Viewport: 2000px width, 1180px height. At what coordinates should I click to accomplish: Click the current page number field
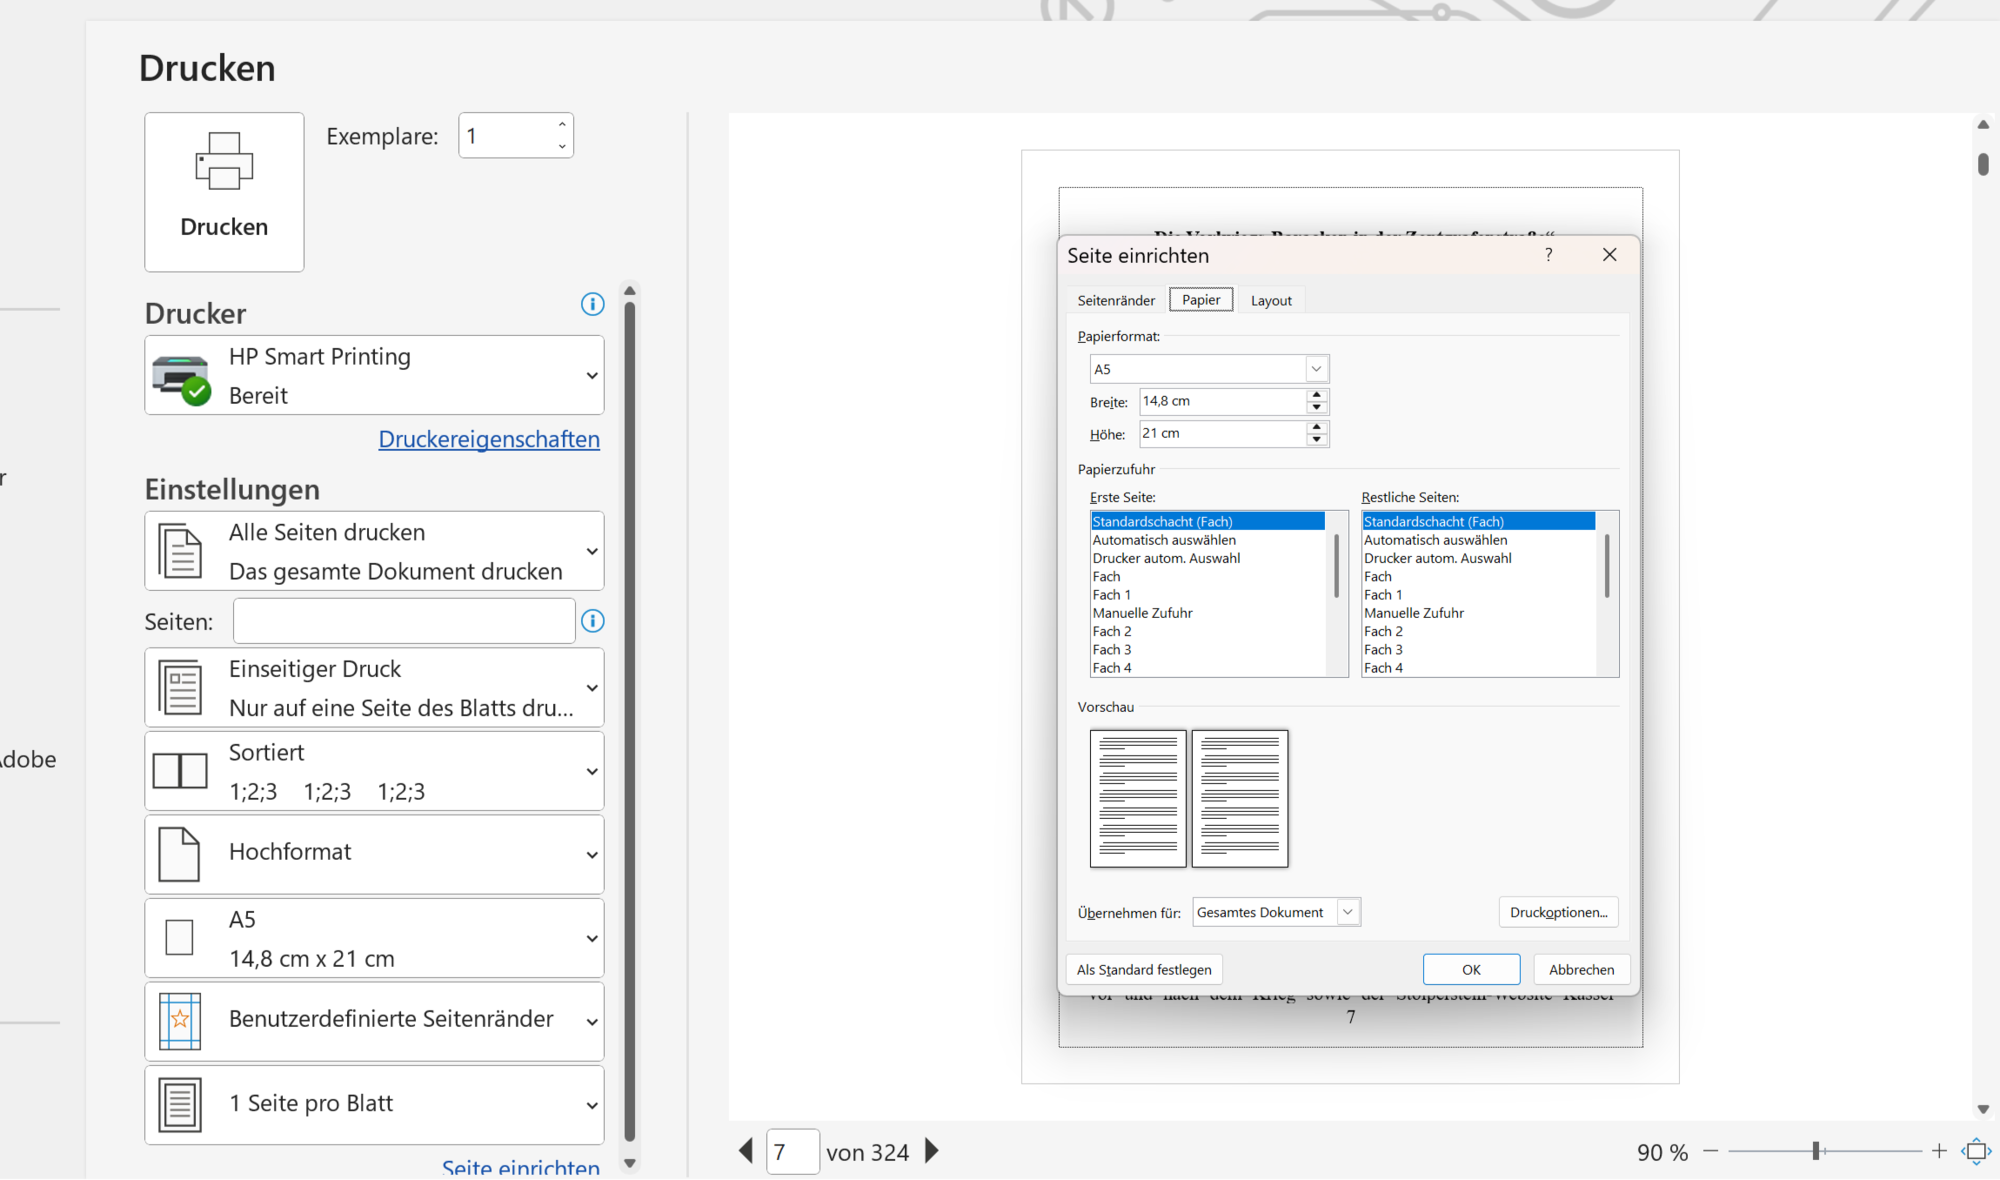pos(793,1151)
